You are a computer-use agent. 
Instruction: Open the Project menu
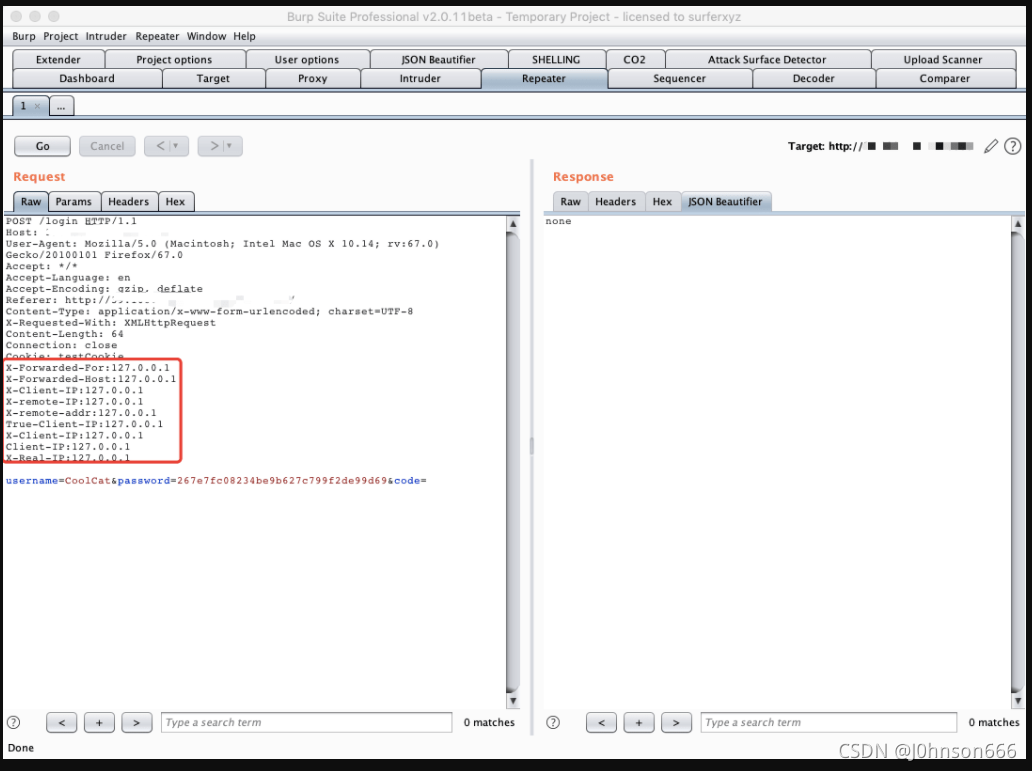pos(61,36)
